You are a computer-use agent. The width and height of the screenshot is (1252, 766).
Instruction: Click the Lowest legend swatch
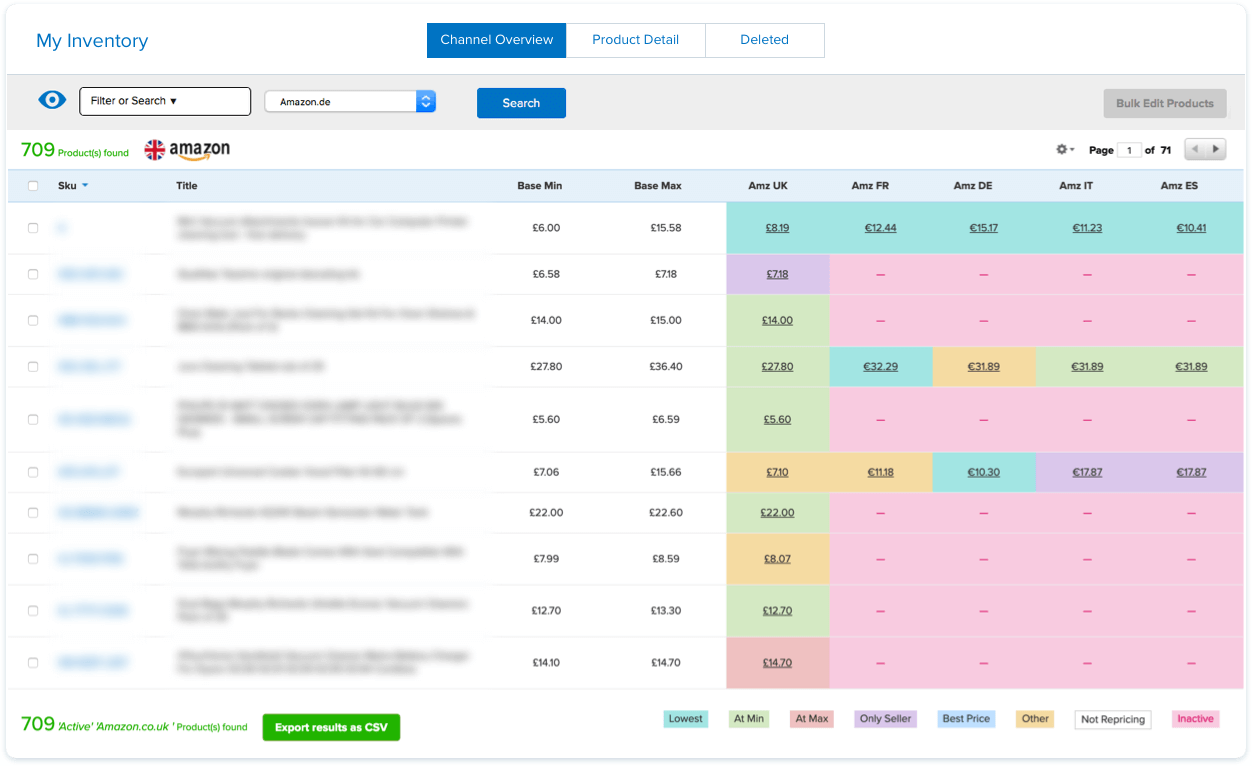686,719
